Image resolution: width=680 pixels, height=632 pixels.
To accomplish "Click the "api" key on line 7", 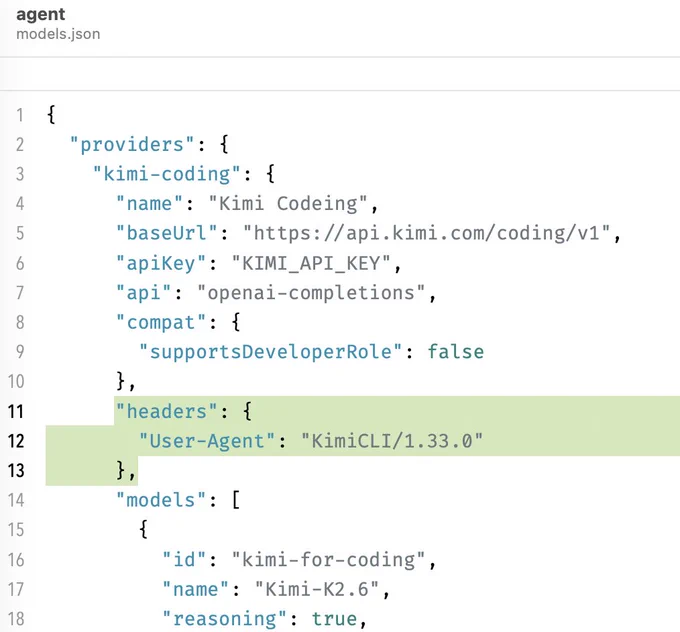I will click(x=144, y=293).
